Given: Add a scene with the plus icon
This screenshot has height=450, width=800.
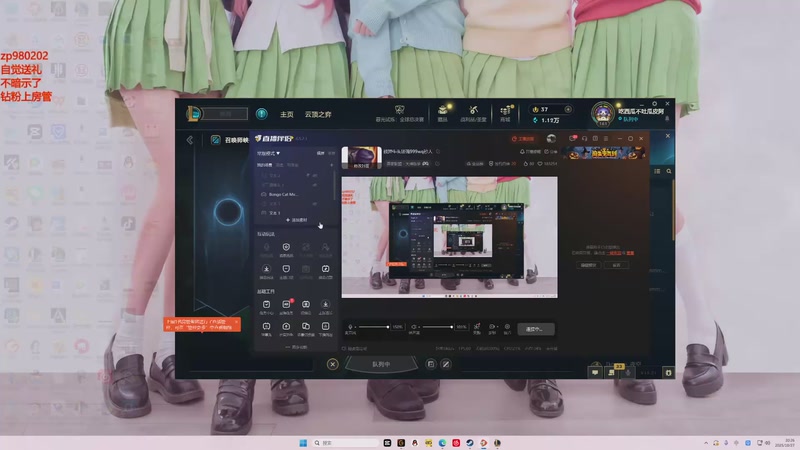Looking at the screenshot, I should [331, 165].
